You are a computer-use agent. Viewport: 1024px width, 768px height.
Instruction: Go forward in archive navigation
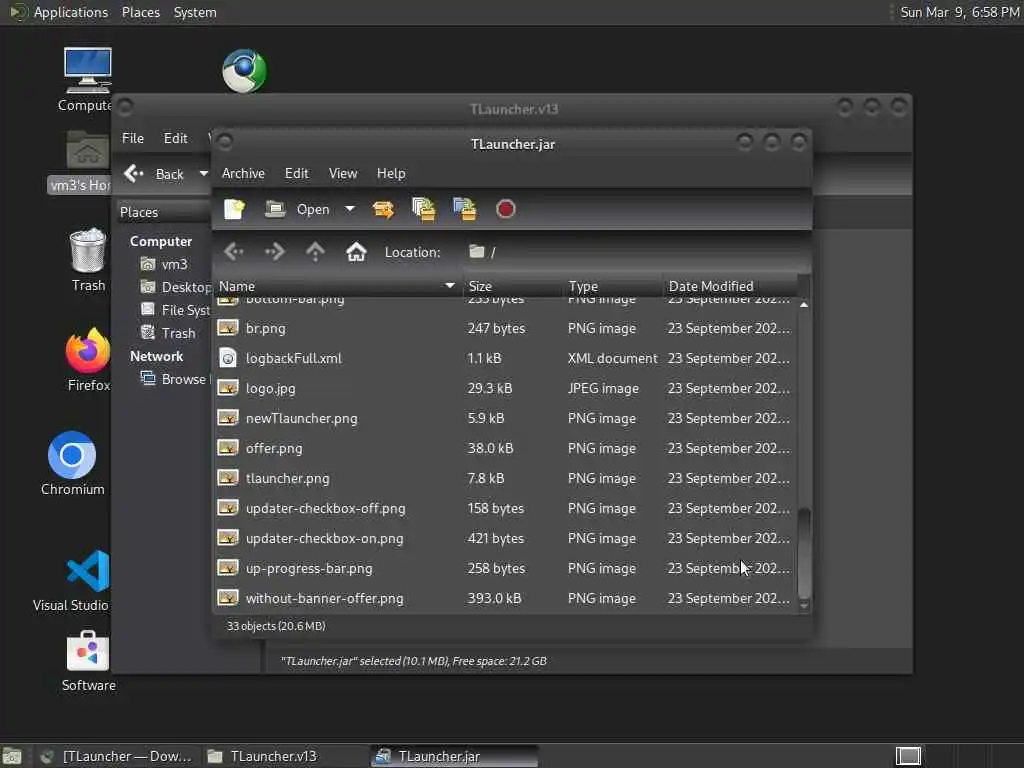click(x=274, y=251)
